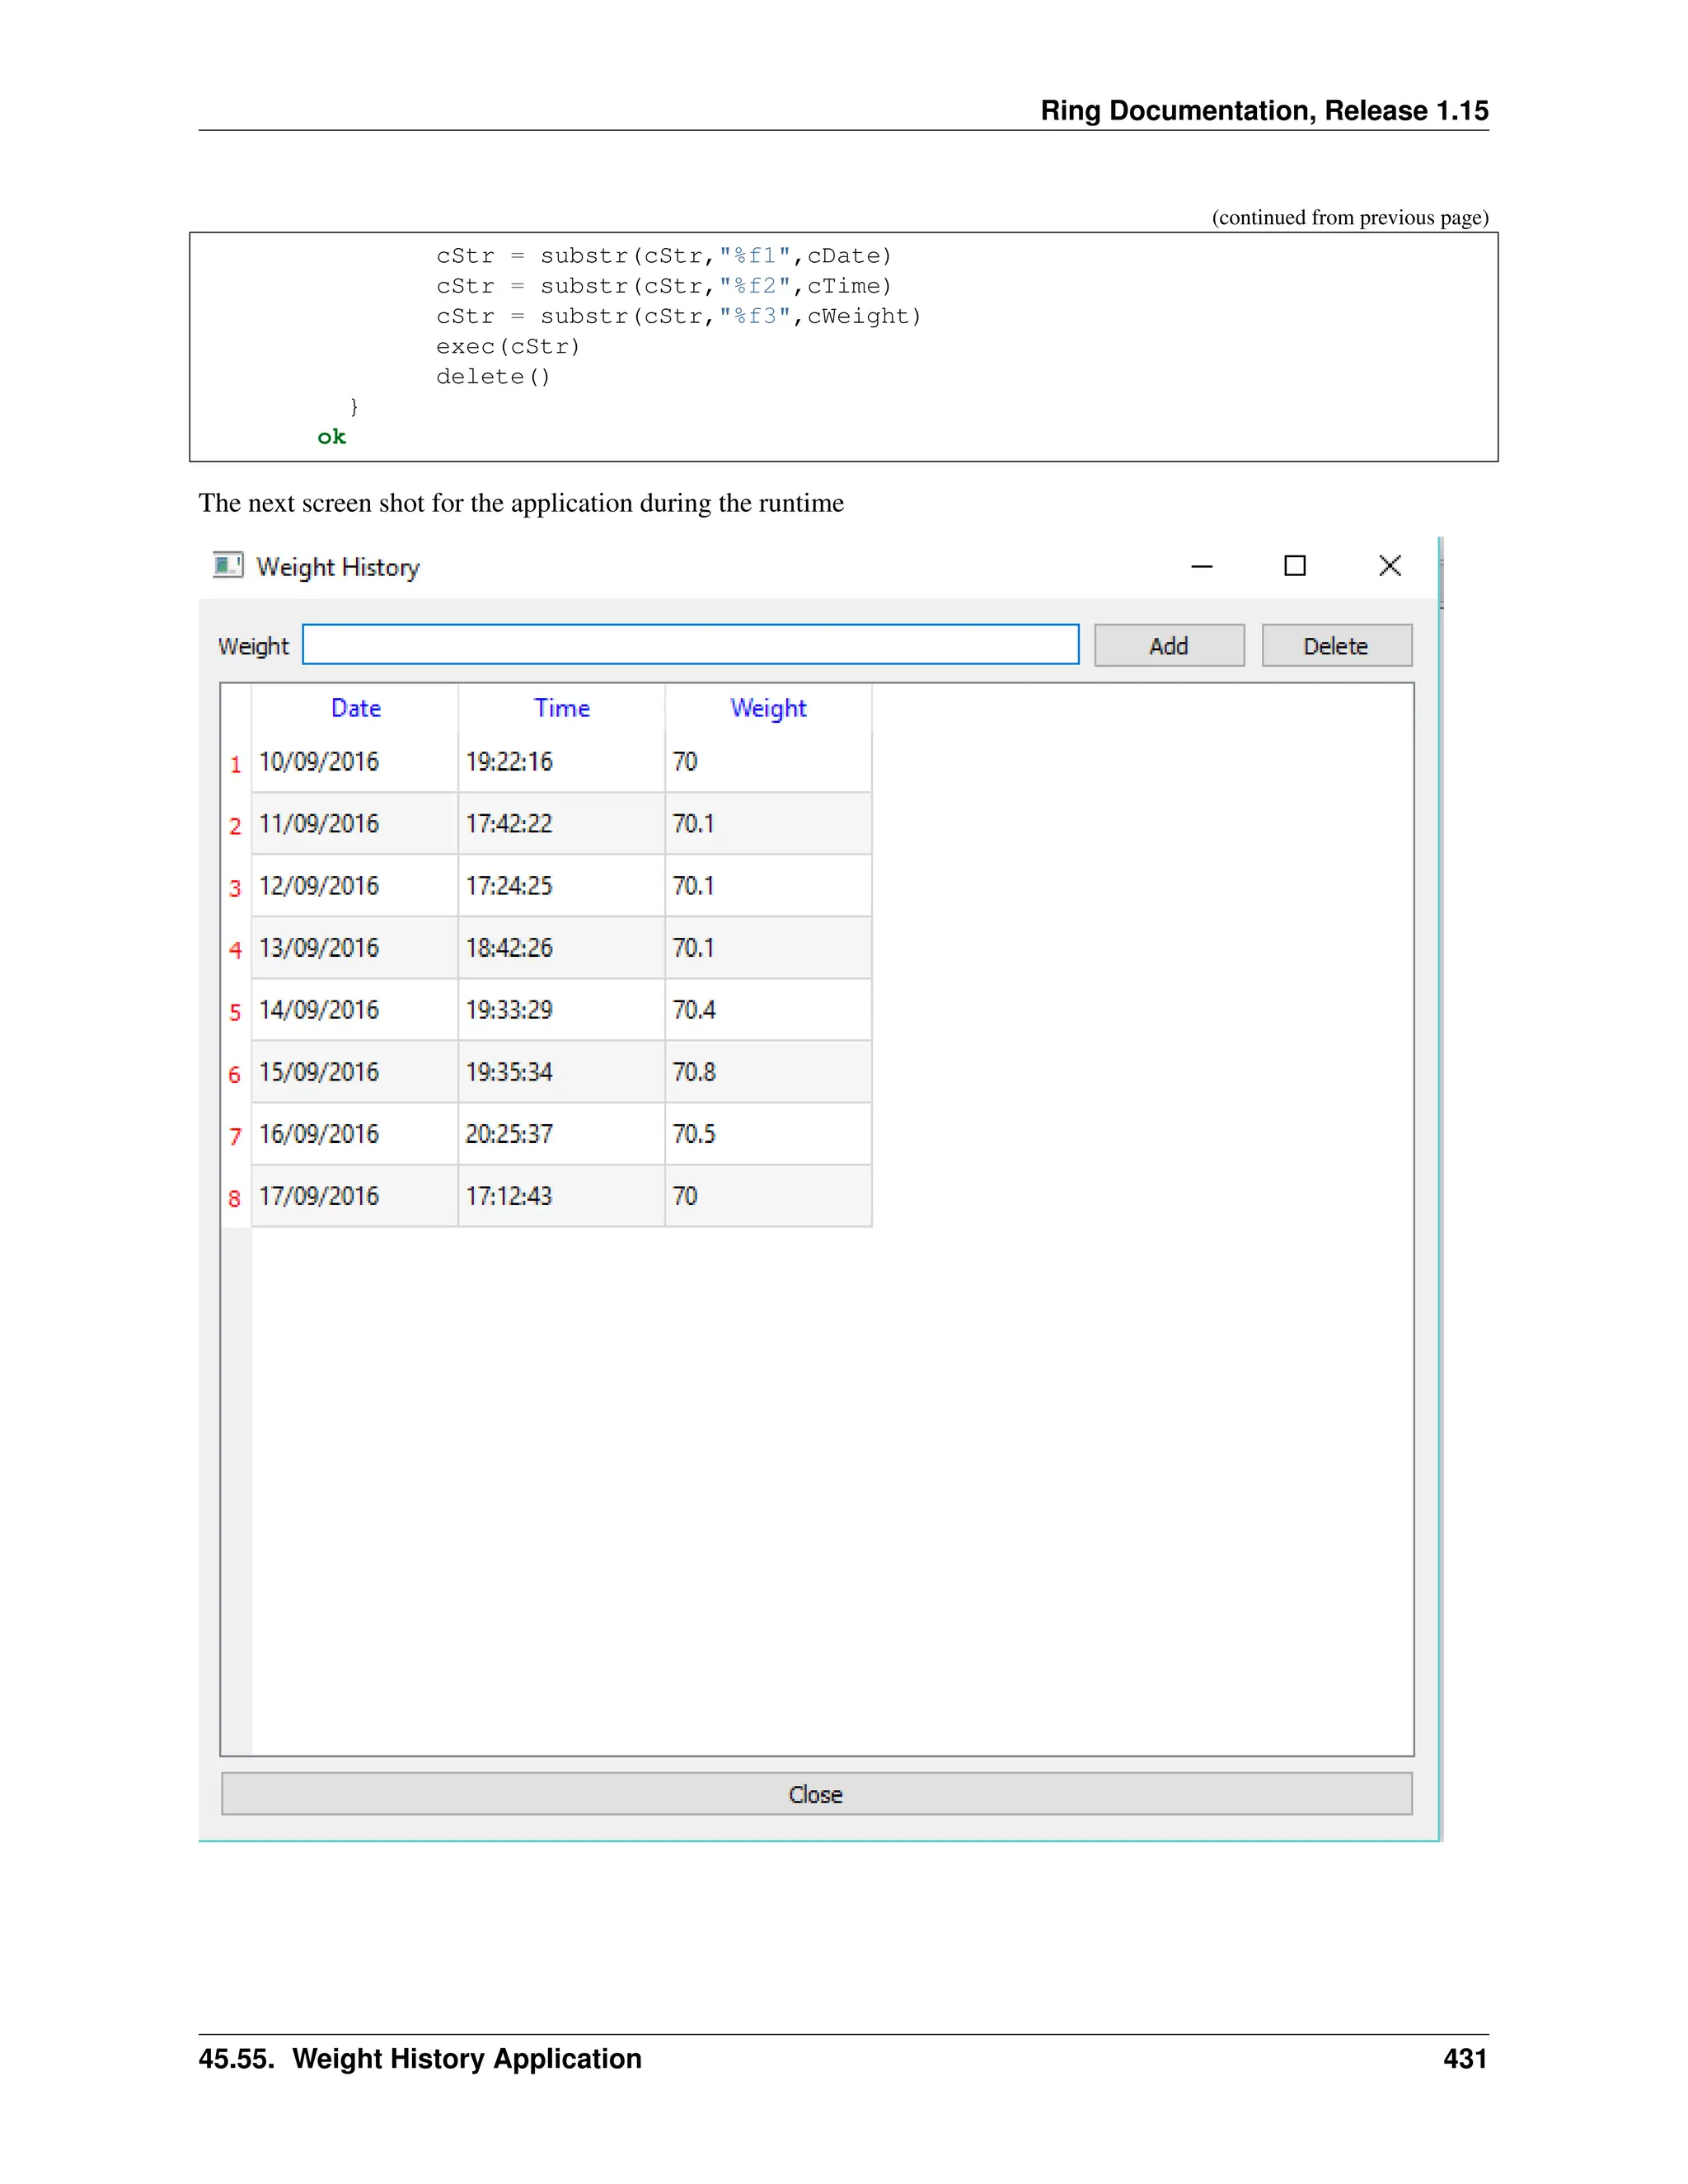1688x2184 pixels.
Task: Minimize the Weight History window
Action: [x=1202, y=566]
